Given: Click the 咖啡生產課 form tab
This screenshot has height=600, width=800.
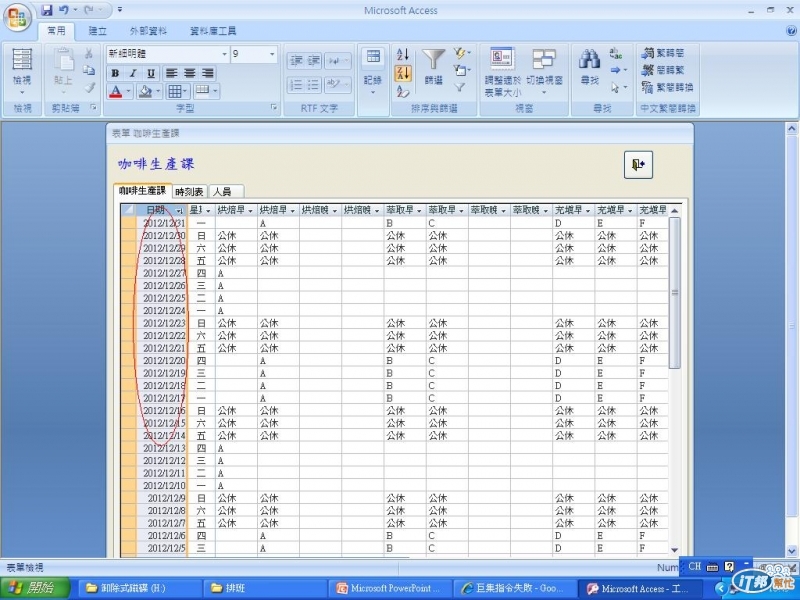Looking at the screenshot, I should pos(143,191).
